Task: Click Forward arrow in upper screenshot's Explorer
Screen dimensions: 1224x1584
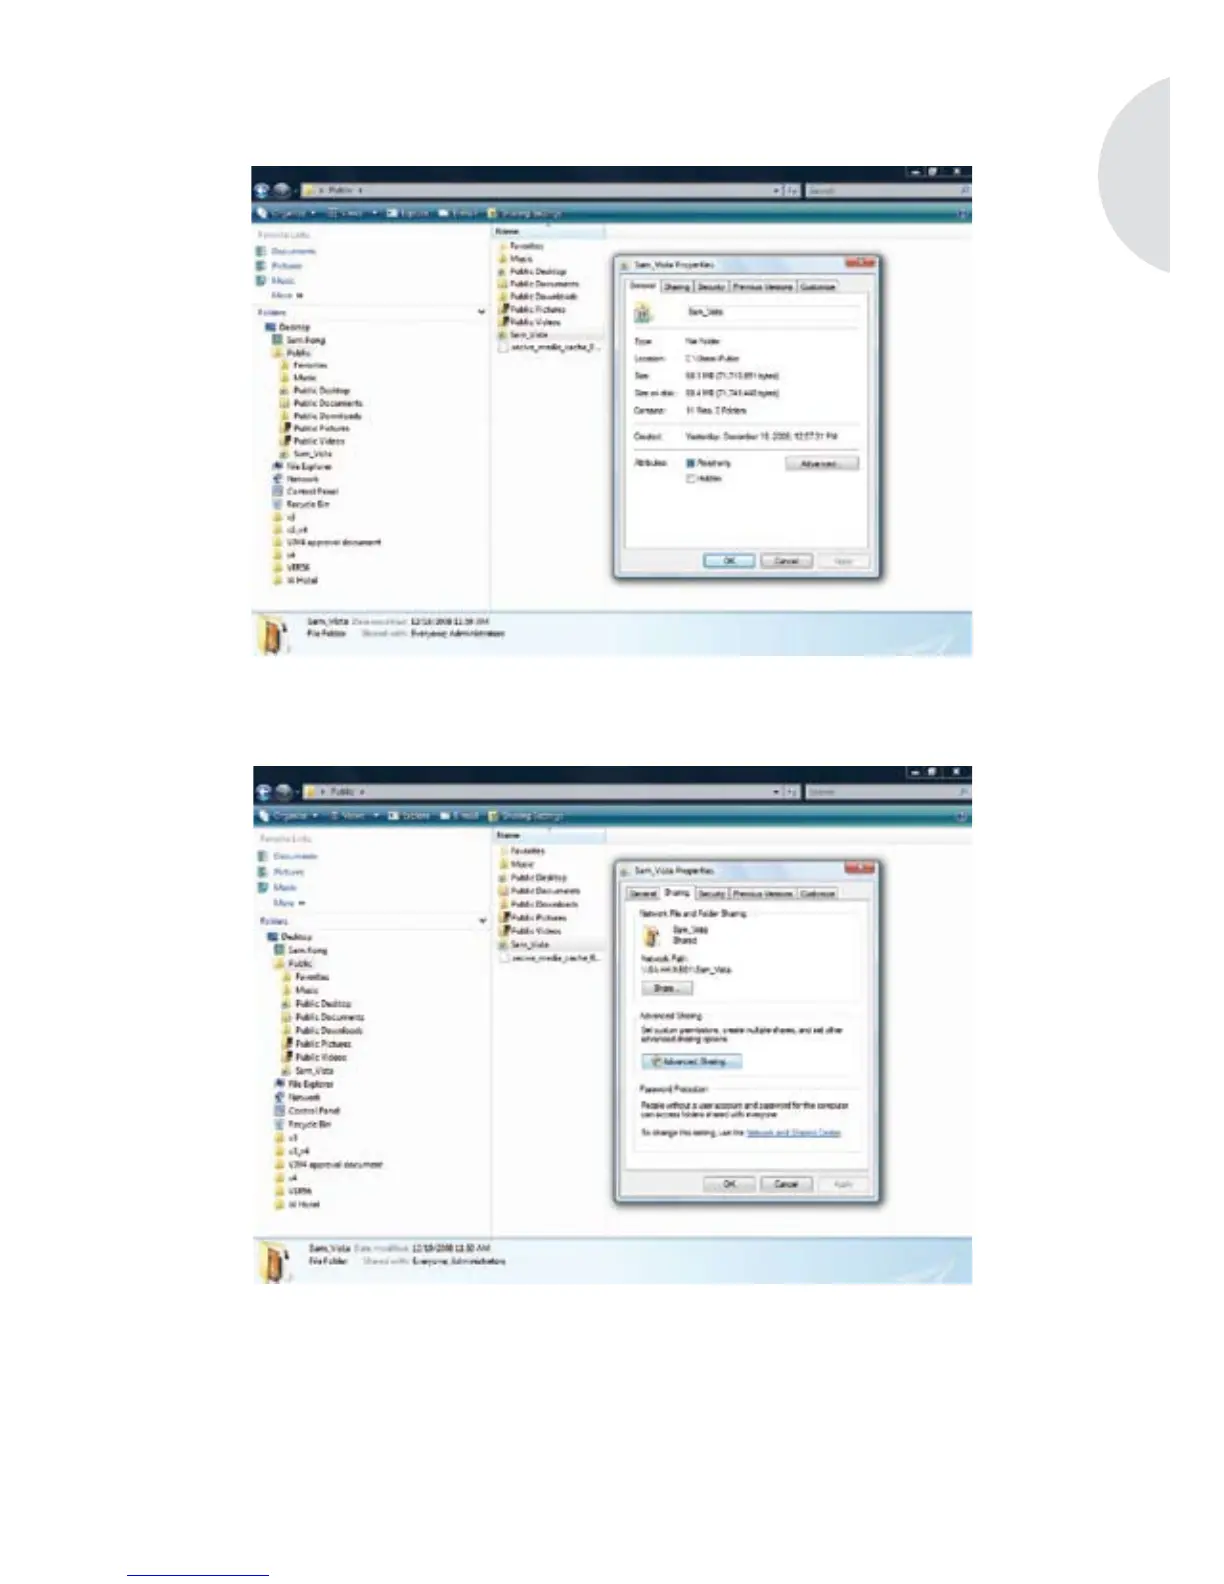Action: 282,190
